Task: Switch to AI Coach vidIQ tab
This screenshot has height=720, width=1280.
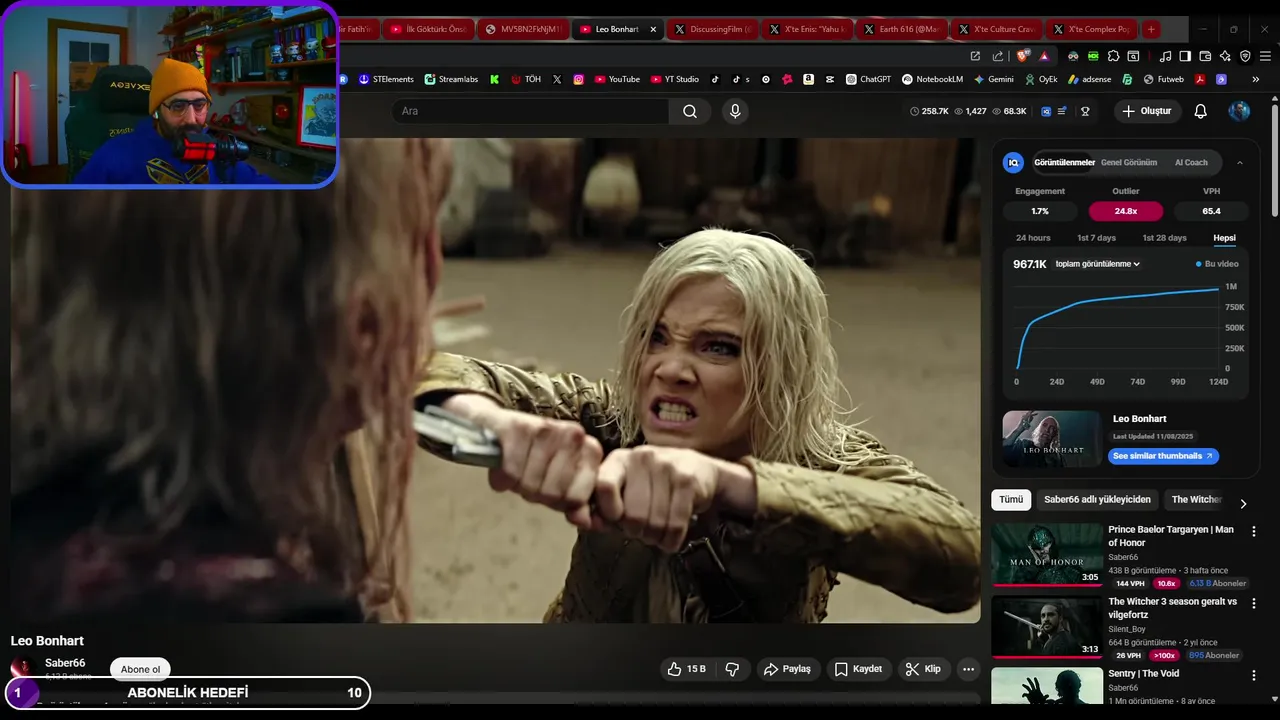Action: pyautogui.click(x=1191, y=162)
